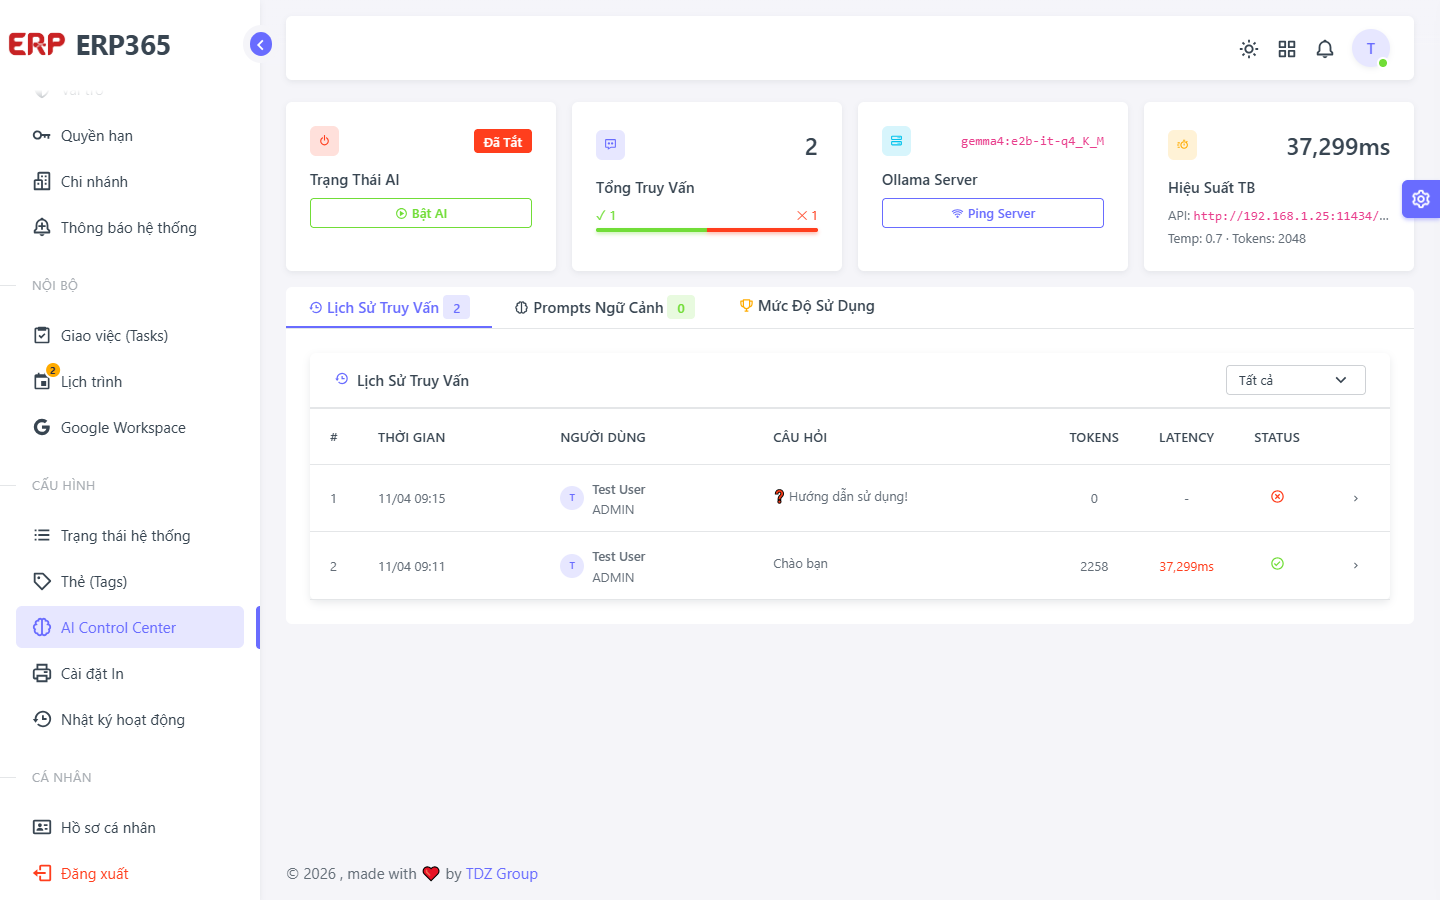This screenshot has width=1440, height=900.
Task: Switch to Mức Độ Sử Dụng tab
Action: [x=806, y=306]
